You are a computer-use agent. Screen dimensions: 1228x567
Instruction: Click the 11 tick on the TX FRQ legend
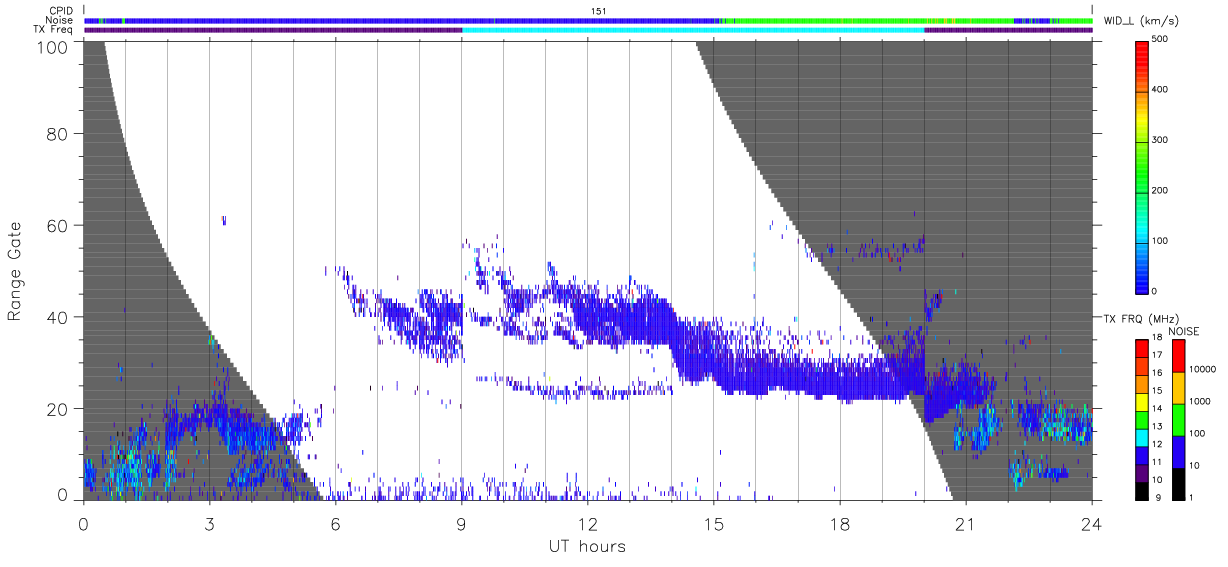[1157, 462]
